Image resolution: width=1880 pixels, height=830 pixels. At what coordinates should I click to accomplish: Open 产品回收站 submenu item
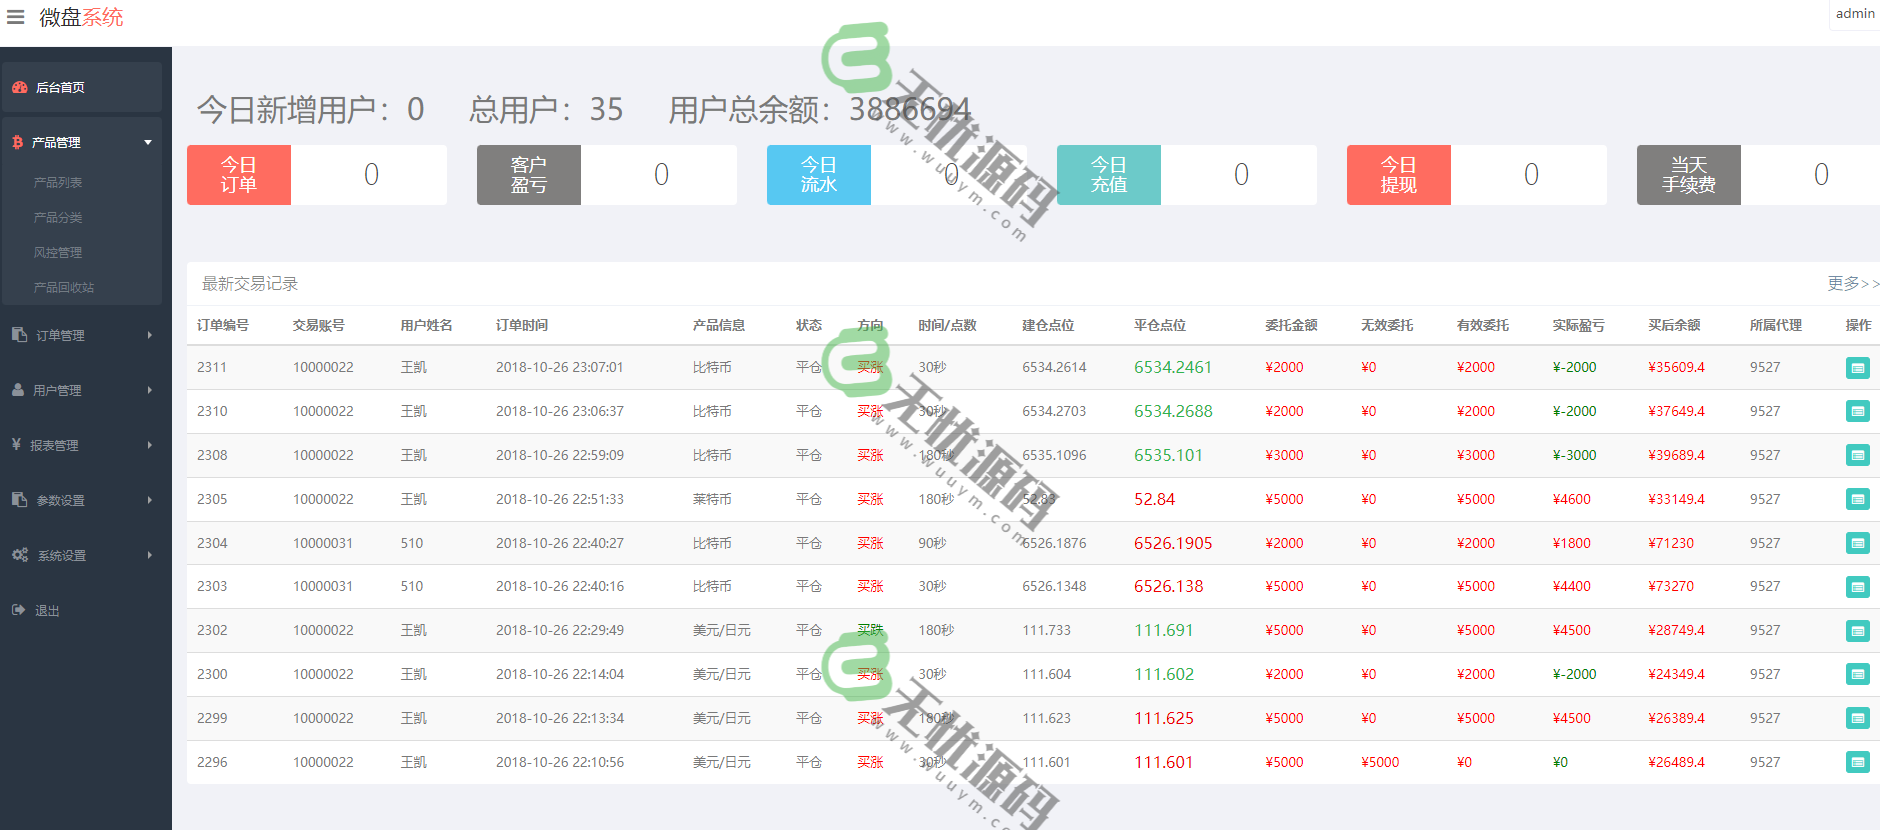(64, 288)
